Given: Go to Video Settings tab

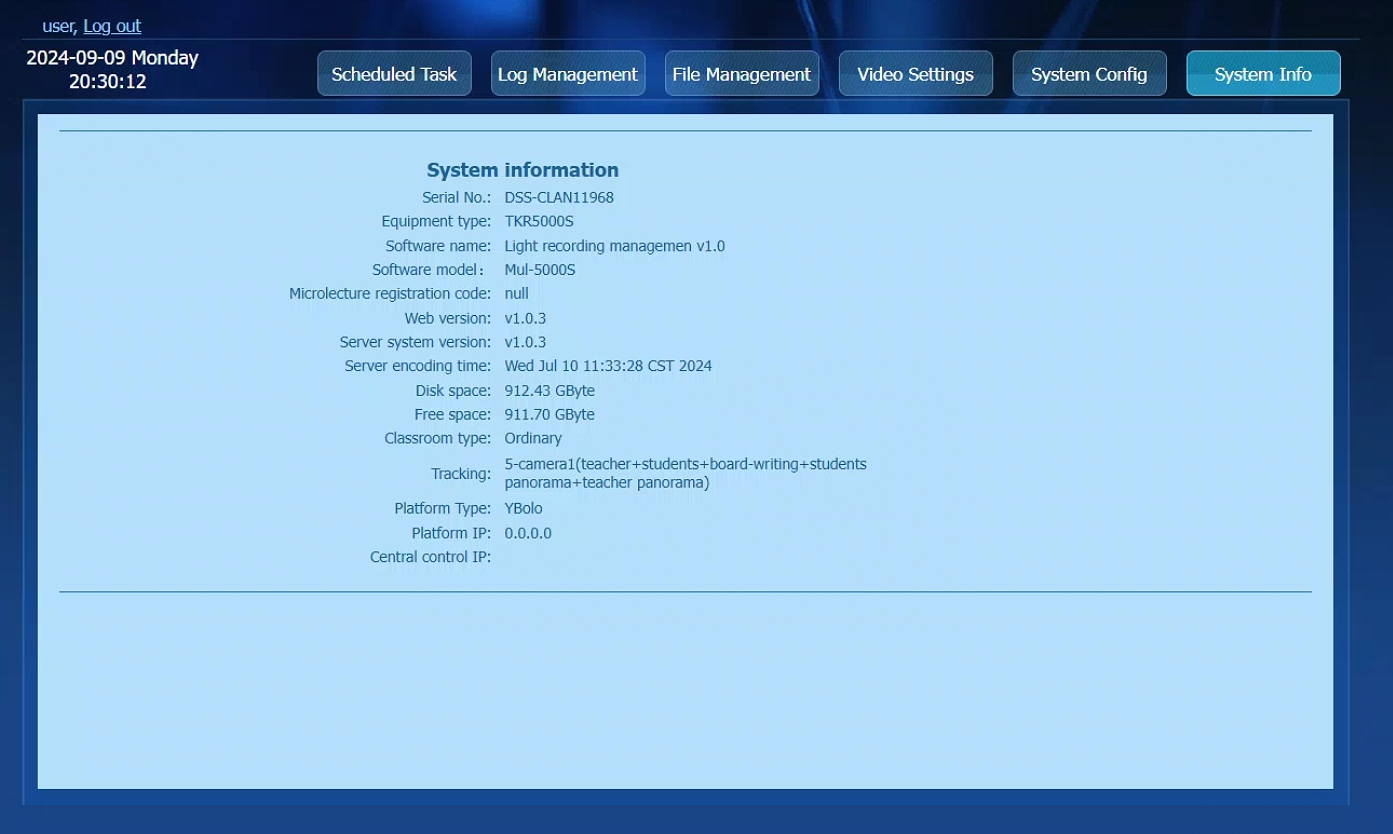Looking at the screenshot, I should [x=916, y=74].
